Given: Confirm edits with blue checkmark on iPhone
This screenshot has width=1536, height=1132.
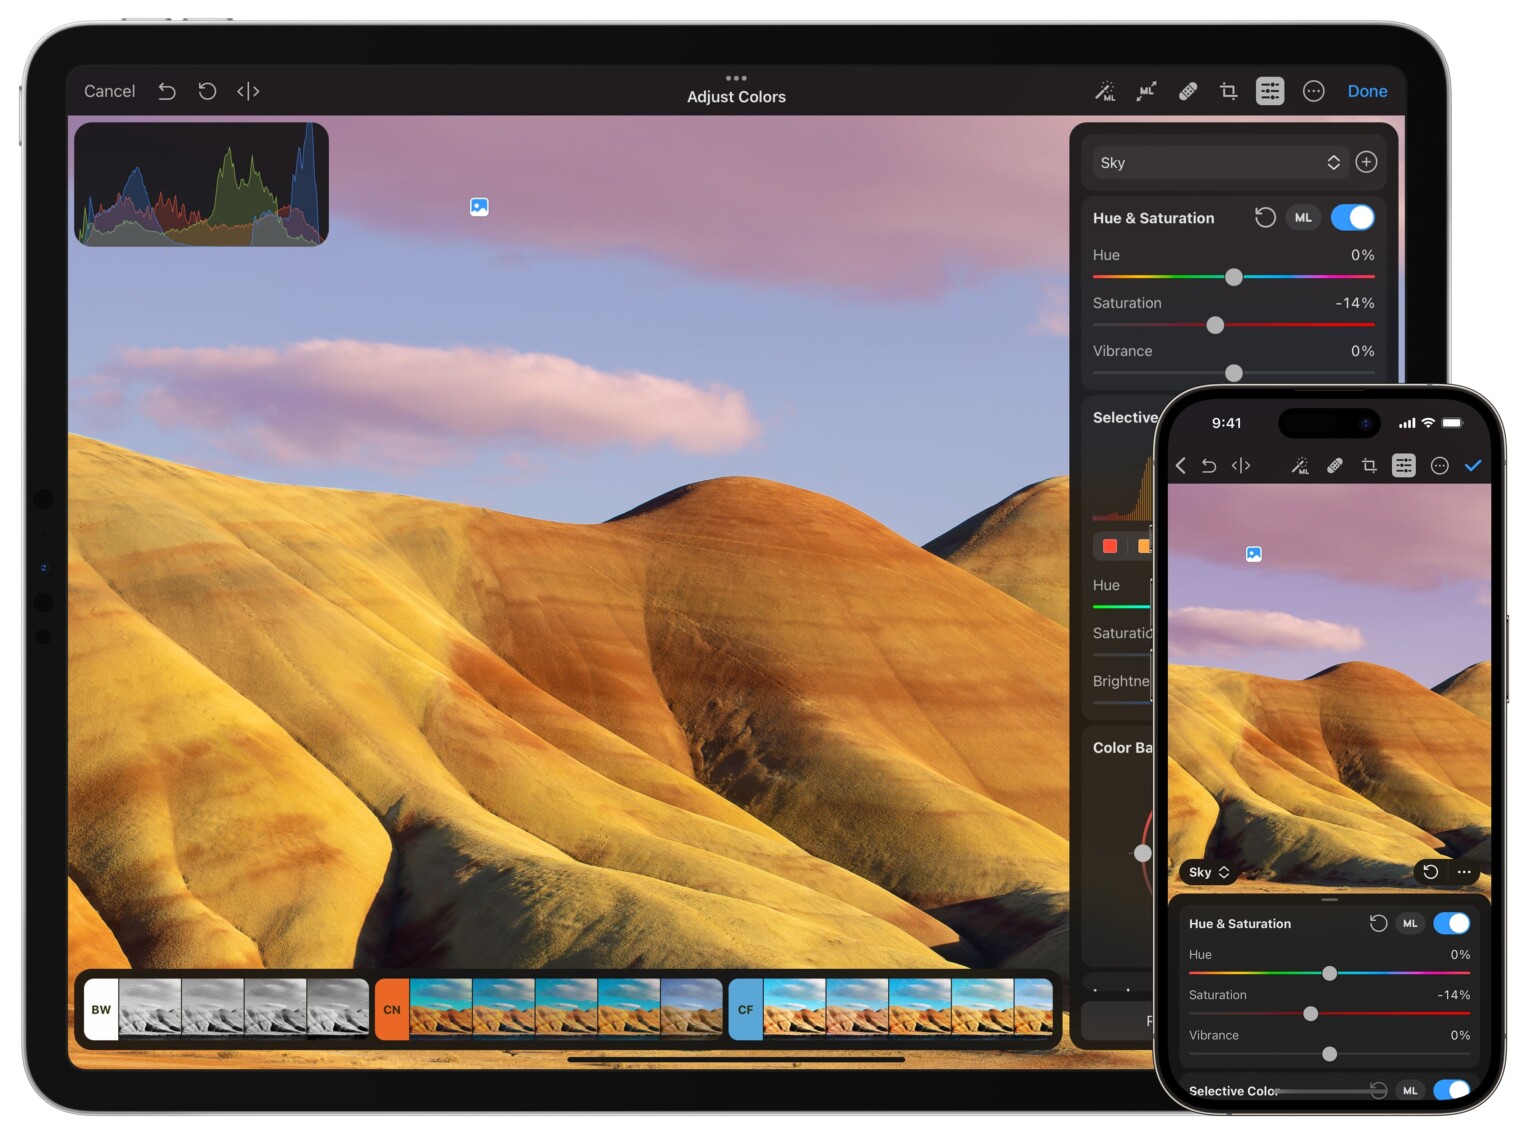Looking at the screenshot, I should [x=1473, y=465].
